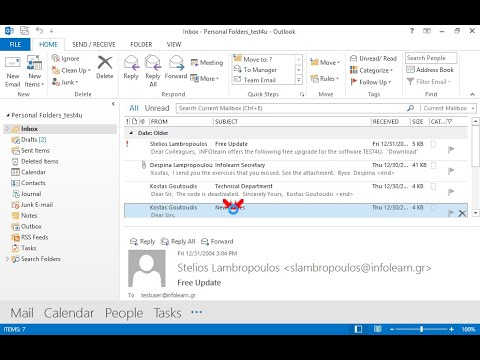Click the Reply All ribbon icon
This screenshot has height=360, width=480.
(153, 71)
